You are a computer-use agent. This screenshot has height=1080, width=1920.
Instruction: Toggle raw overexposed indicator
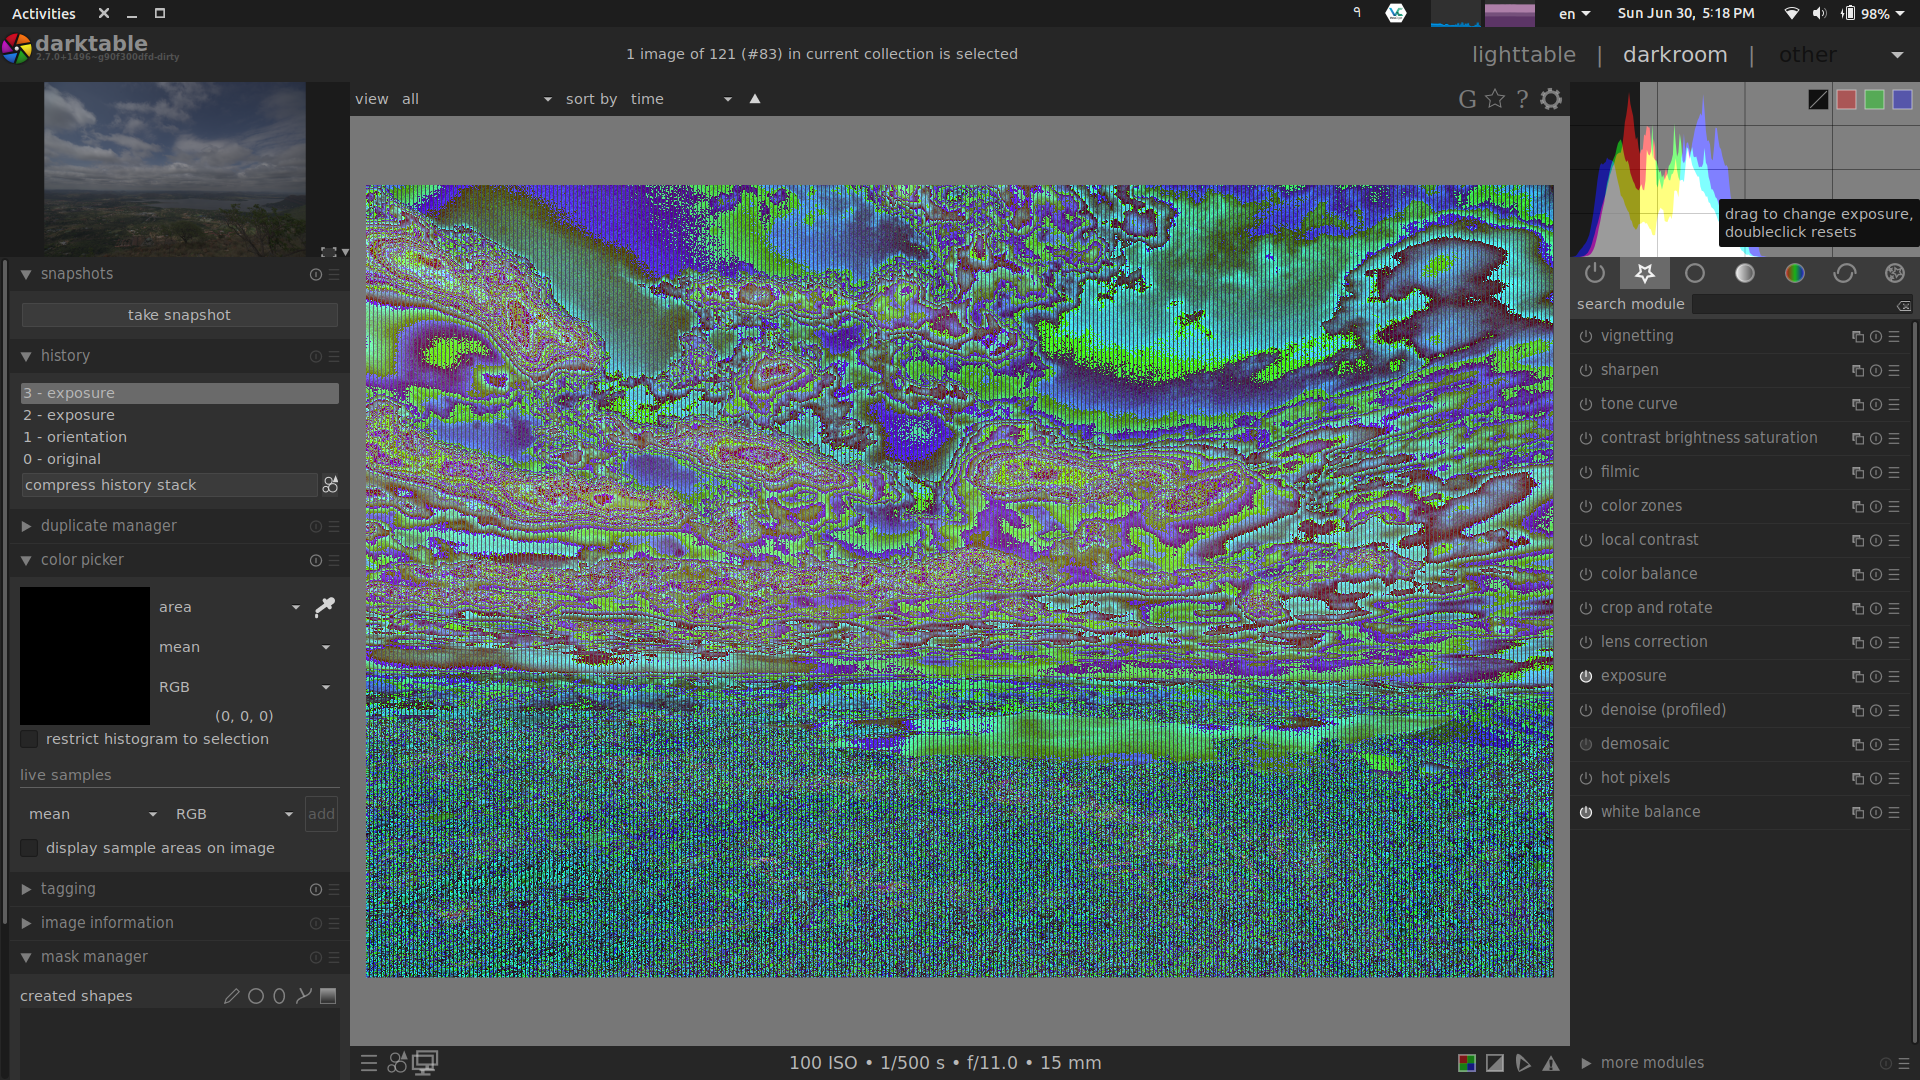click(x=1467, y=1063)
